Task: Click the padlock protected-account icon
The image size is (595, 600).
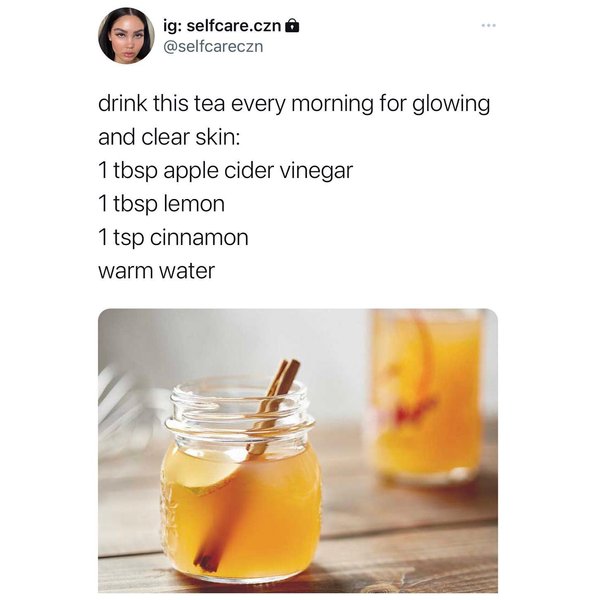Action: pos(293,26)
